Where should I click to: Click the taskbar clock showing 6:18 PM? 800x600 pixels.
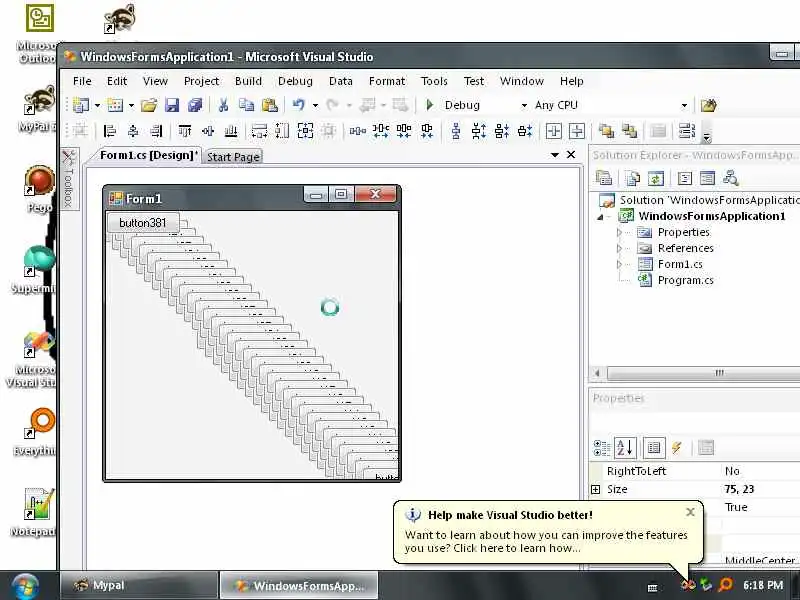tap(763, 585)
